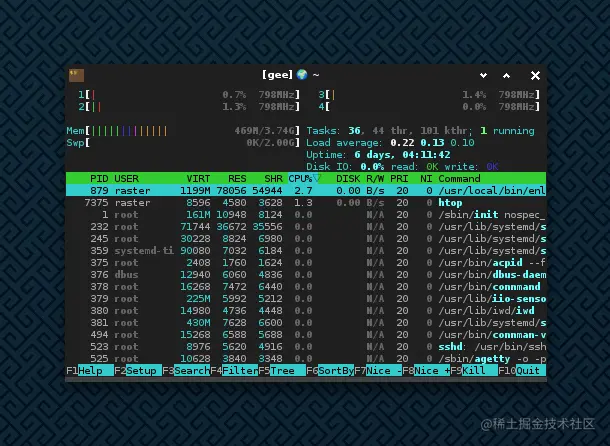Click CPU 1 usage meter
The image size is (610, 446).
click(189, 95)
